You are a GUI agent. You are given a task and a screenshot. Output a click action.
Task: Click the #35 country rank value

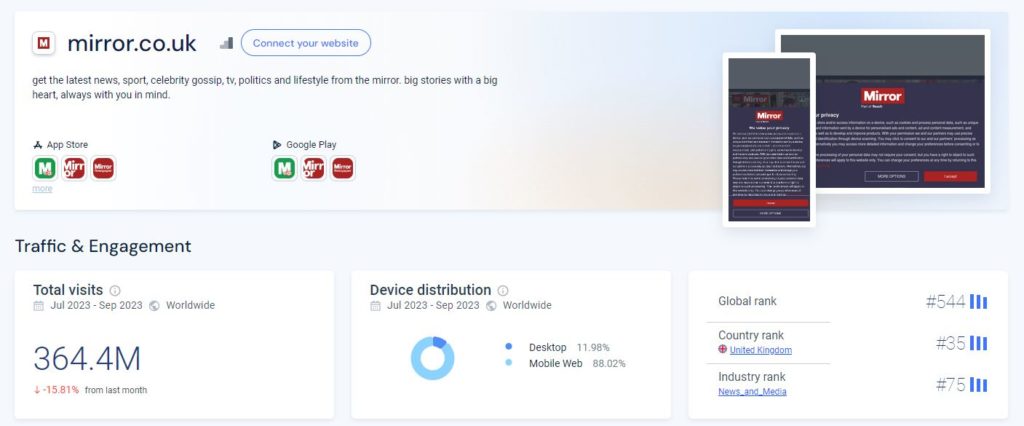(x=950, y=343)
